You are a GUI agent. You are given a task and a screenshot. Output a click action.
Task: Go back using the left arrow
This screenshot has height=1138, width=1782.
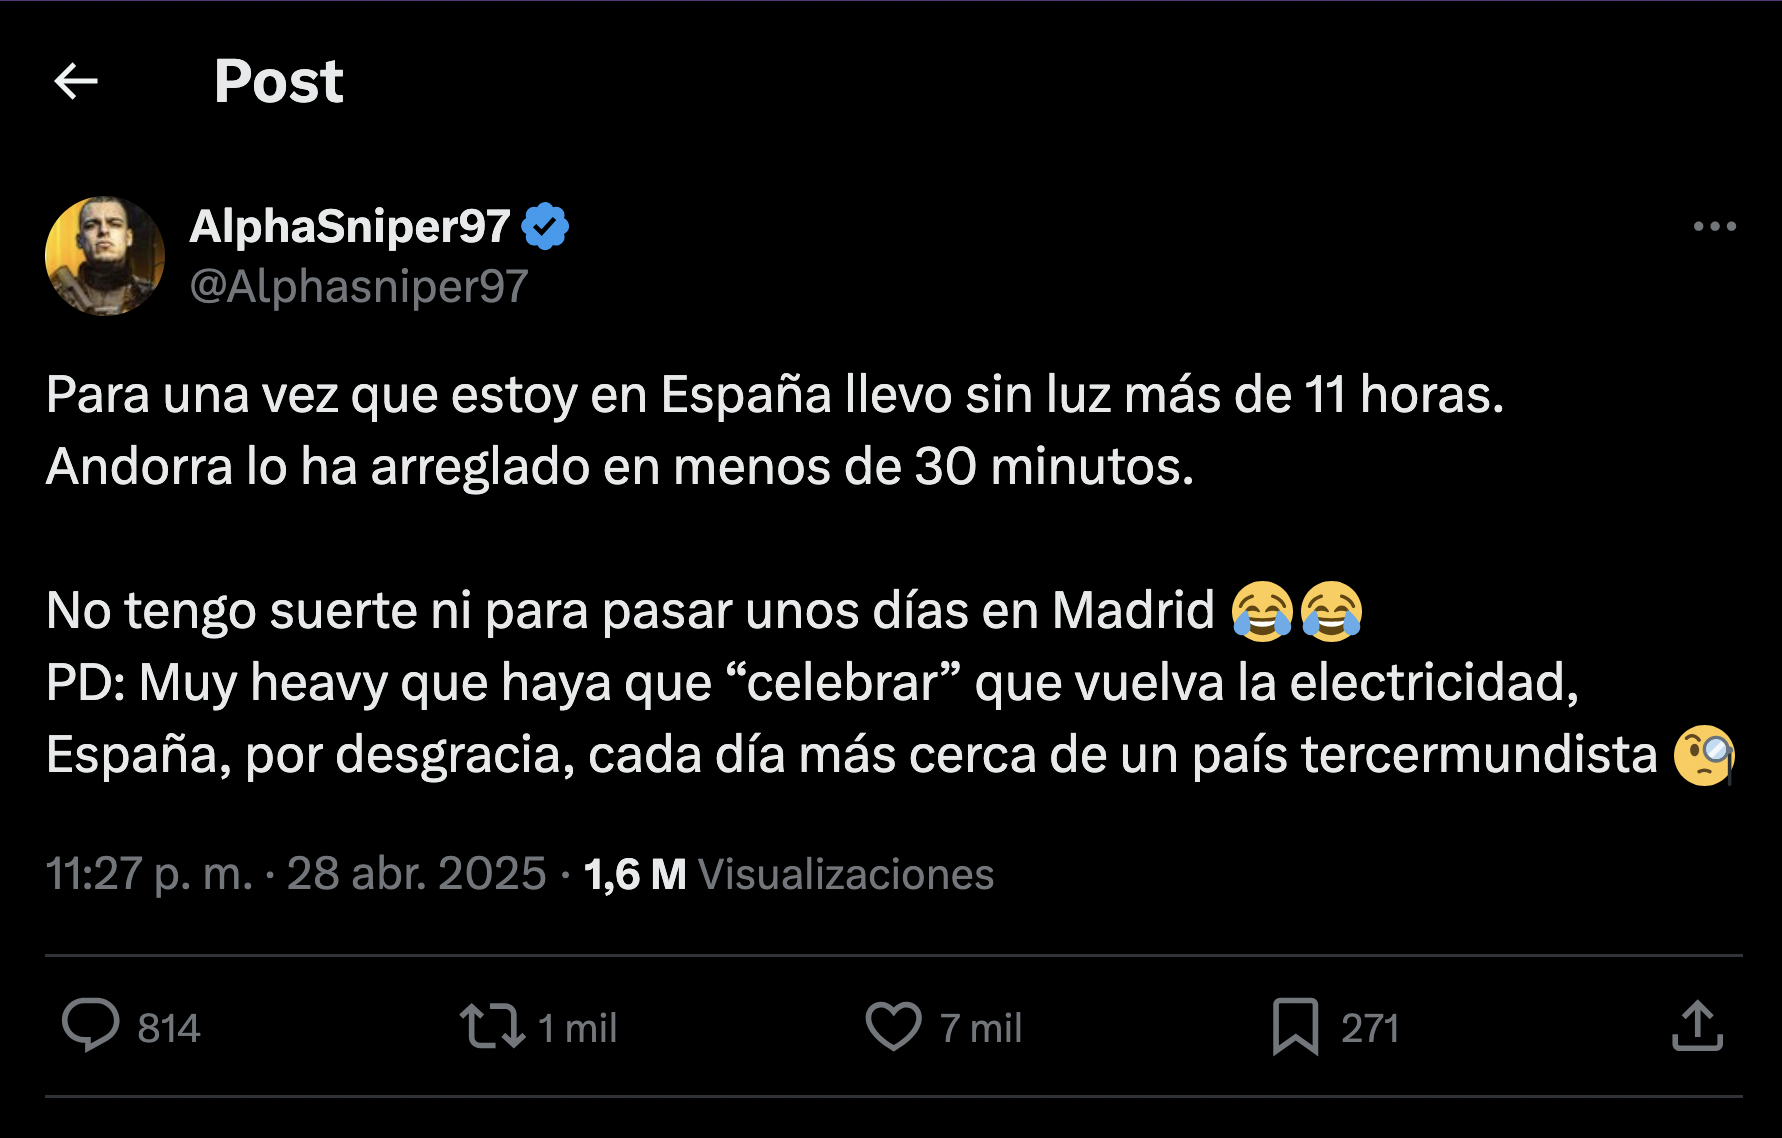coord(76,81)
